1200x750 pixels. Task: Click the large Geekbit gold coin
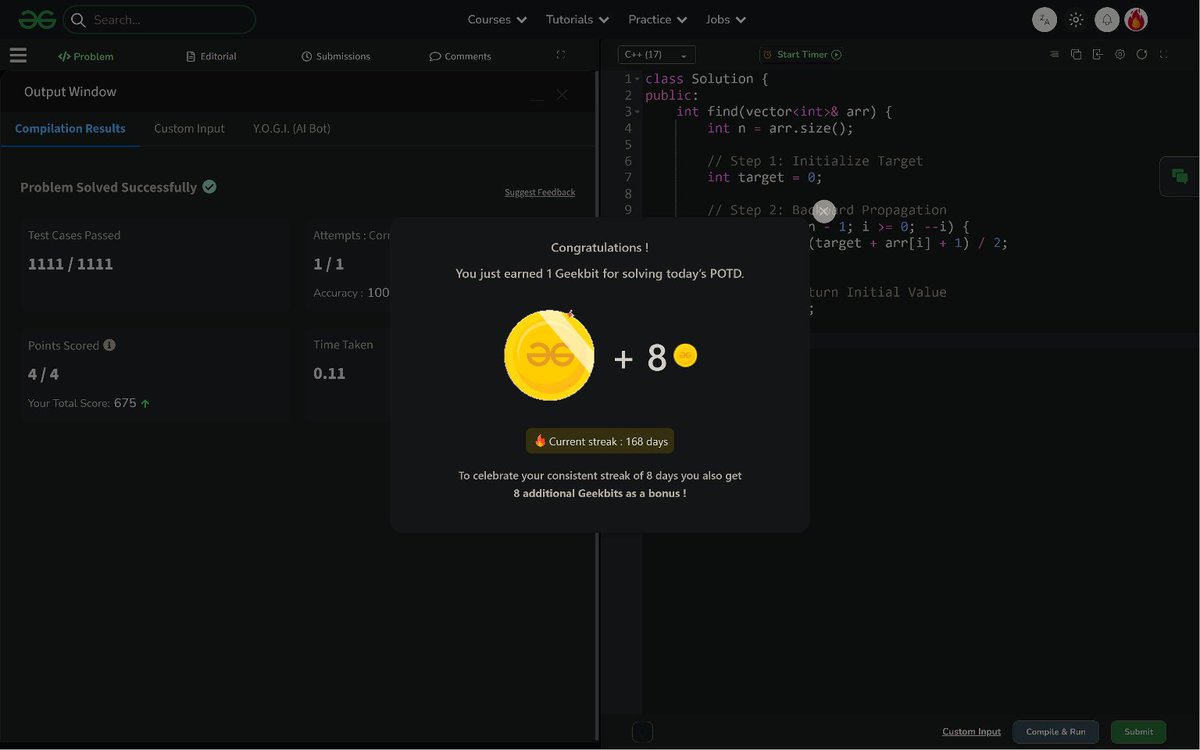(549, 356)
